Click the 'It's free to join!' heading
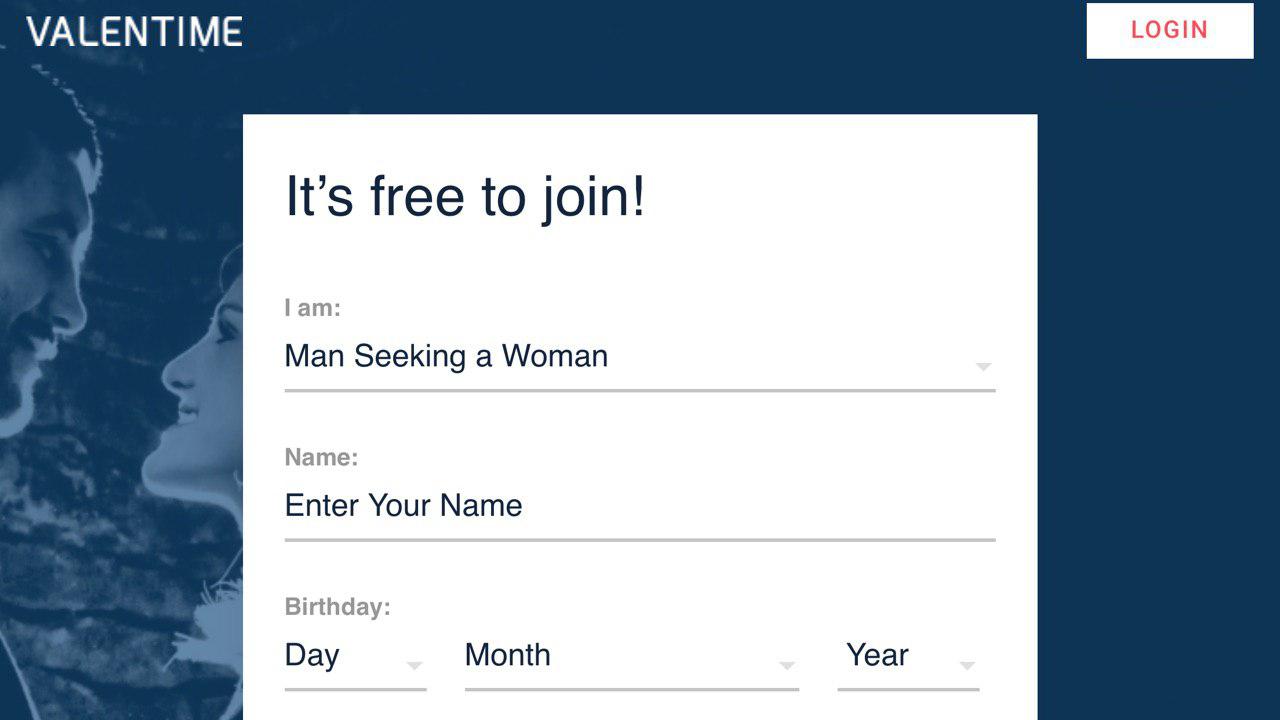Viewport: 1280px width, 720px height. coord(465,197)
